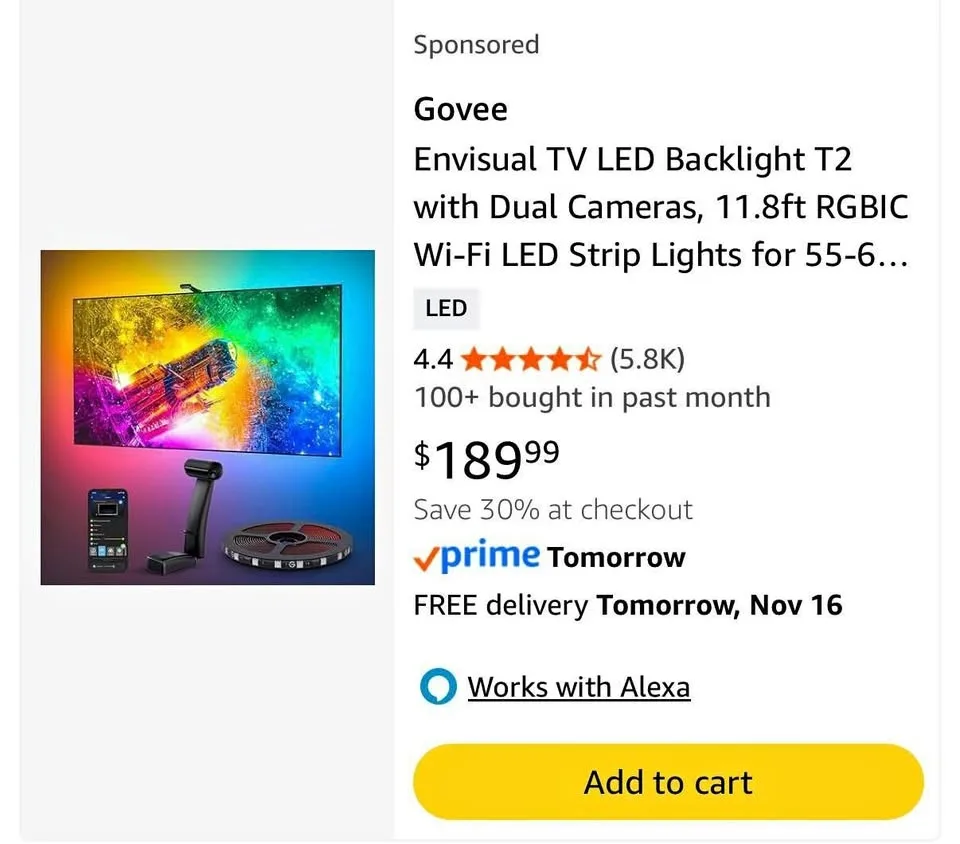Image resolution: width=960 pixels, height=844 pixels.
Task: Click the orange star rating icons
Action: tap(531, 358)
